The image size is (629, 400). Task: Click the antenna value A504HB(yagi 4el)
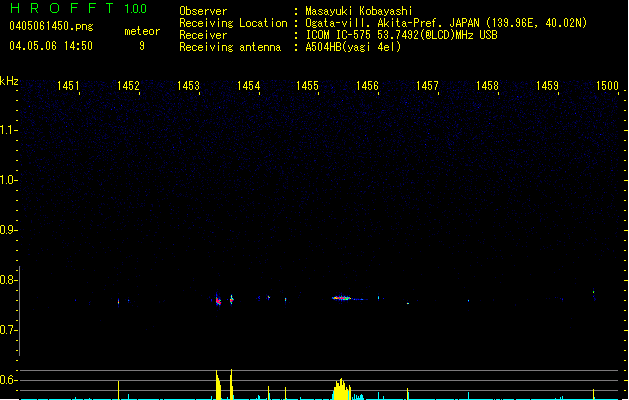click(353, 47)
